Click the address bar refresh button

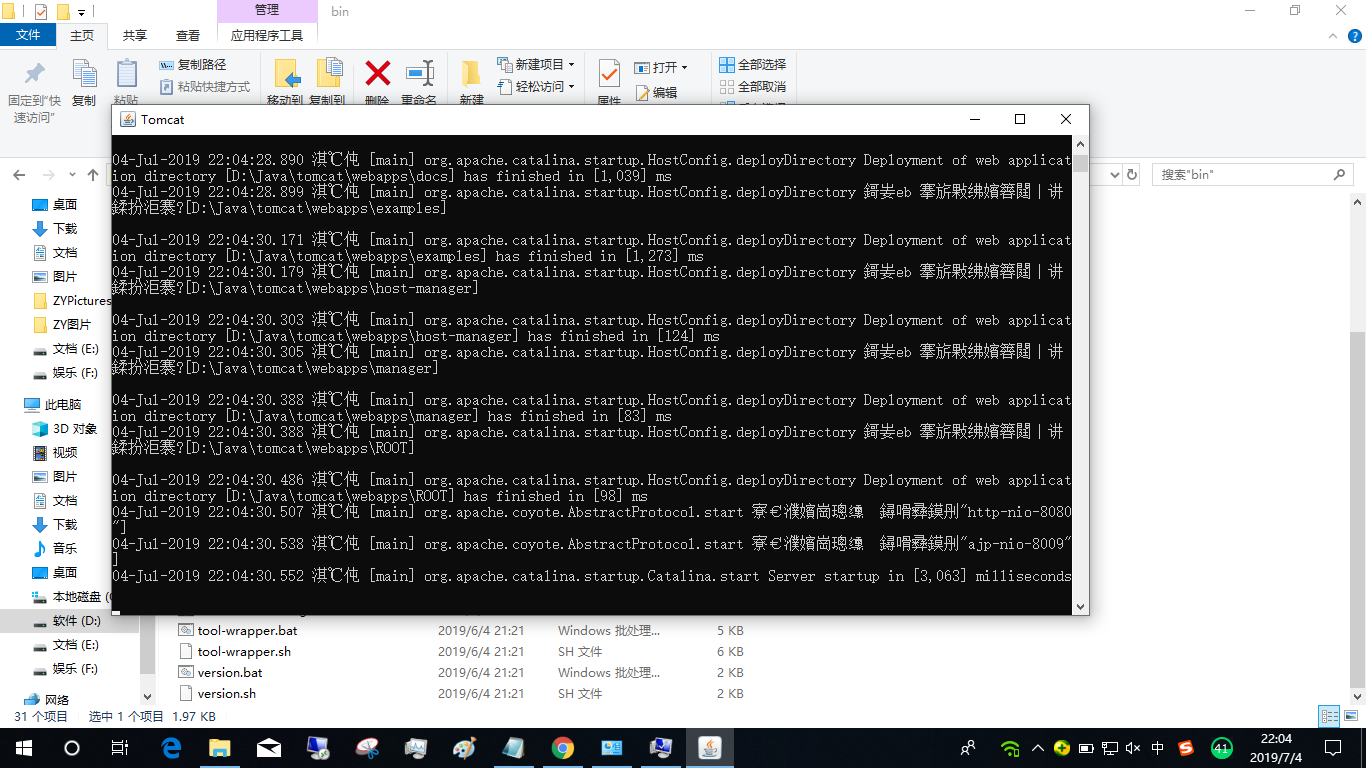click(x=1131, y=174)
